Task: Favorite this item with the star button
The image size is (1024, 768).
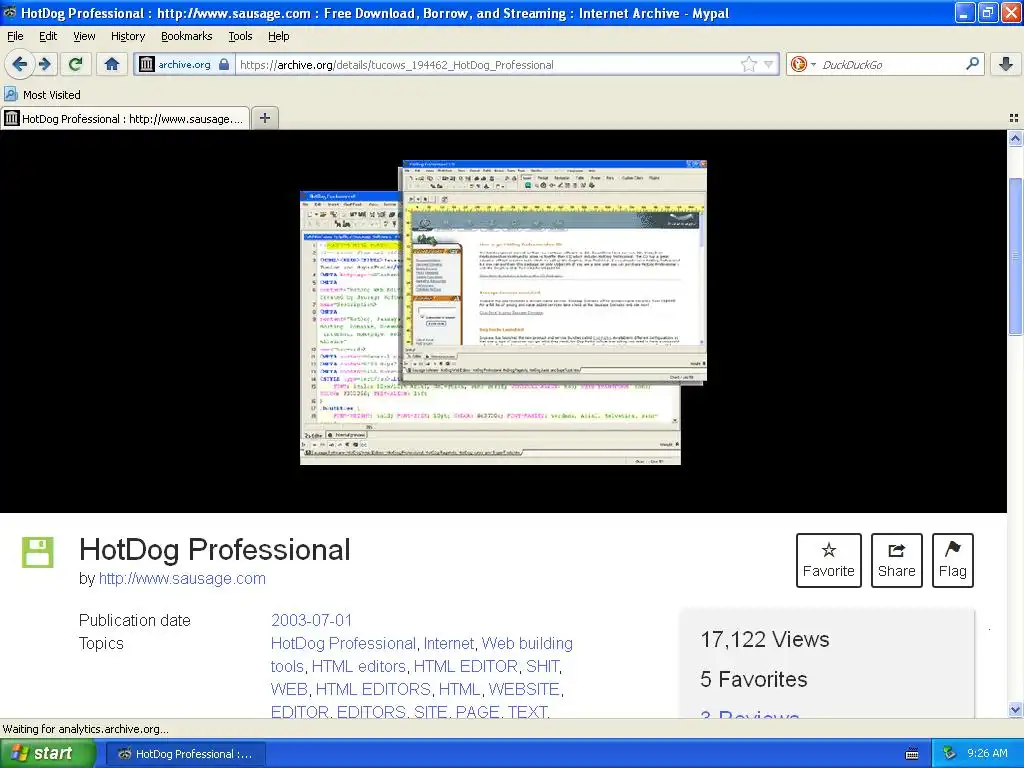Action: [828, 560]
